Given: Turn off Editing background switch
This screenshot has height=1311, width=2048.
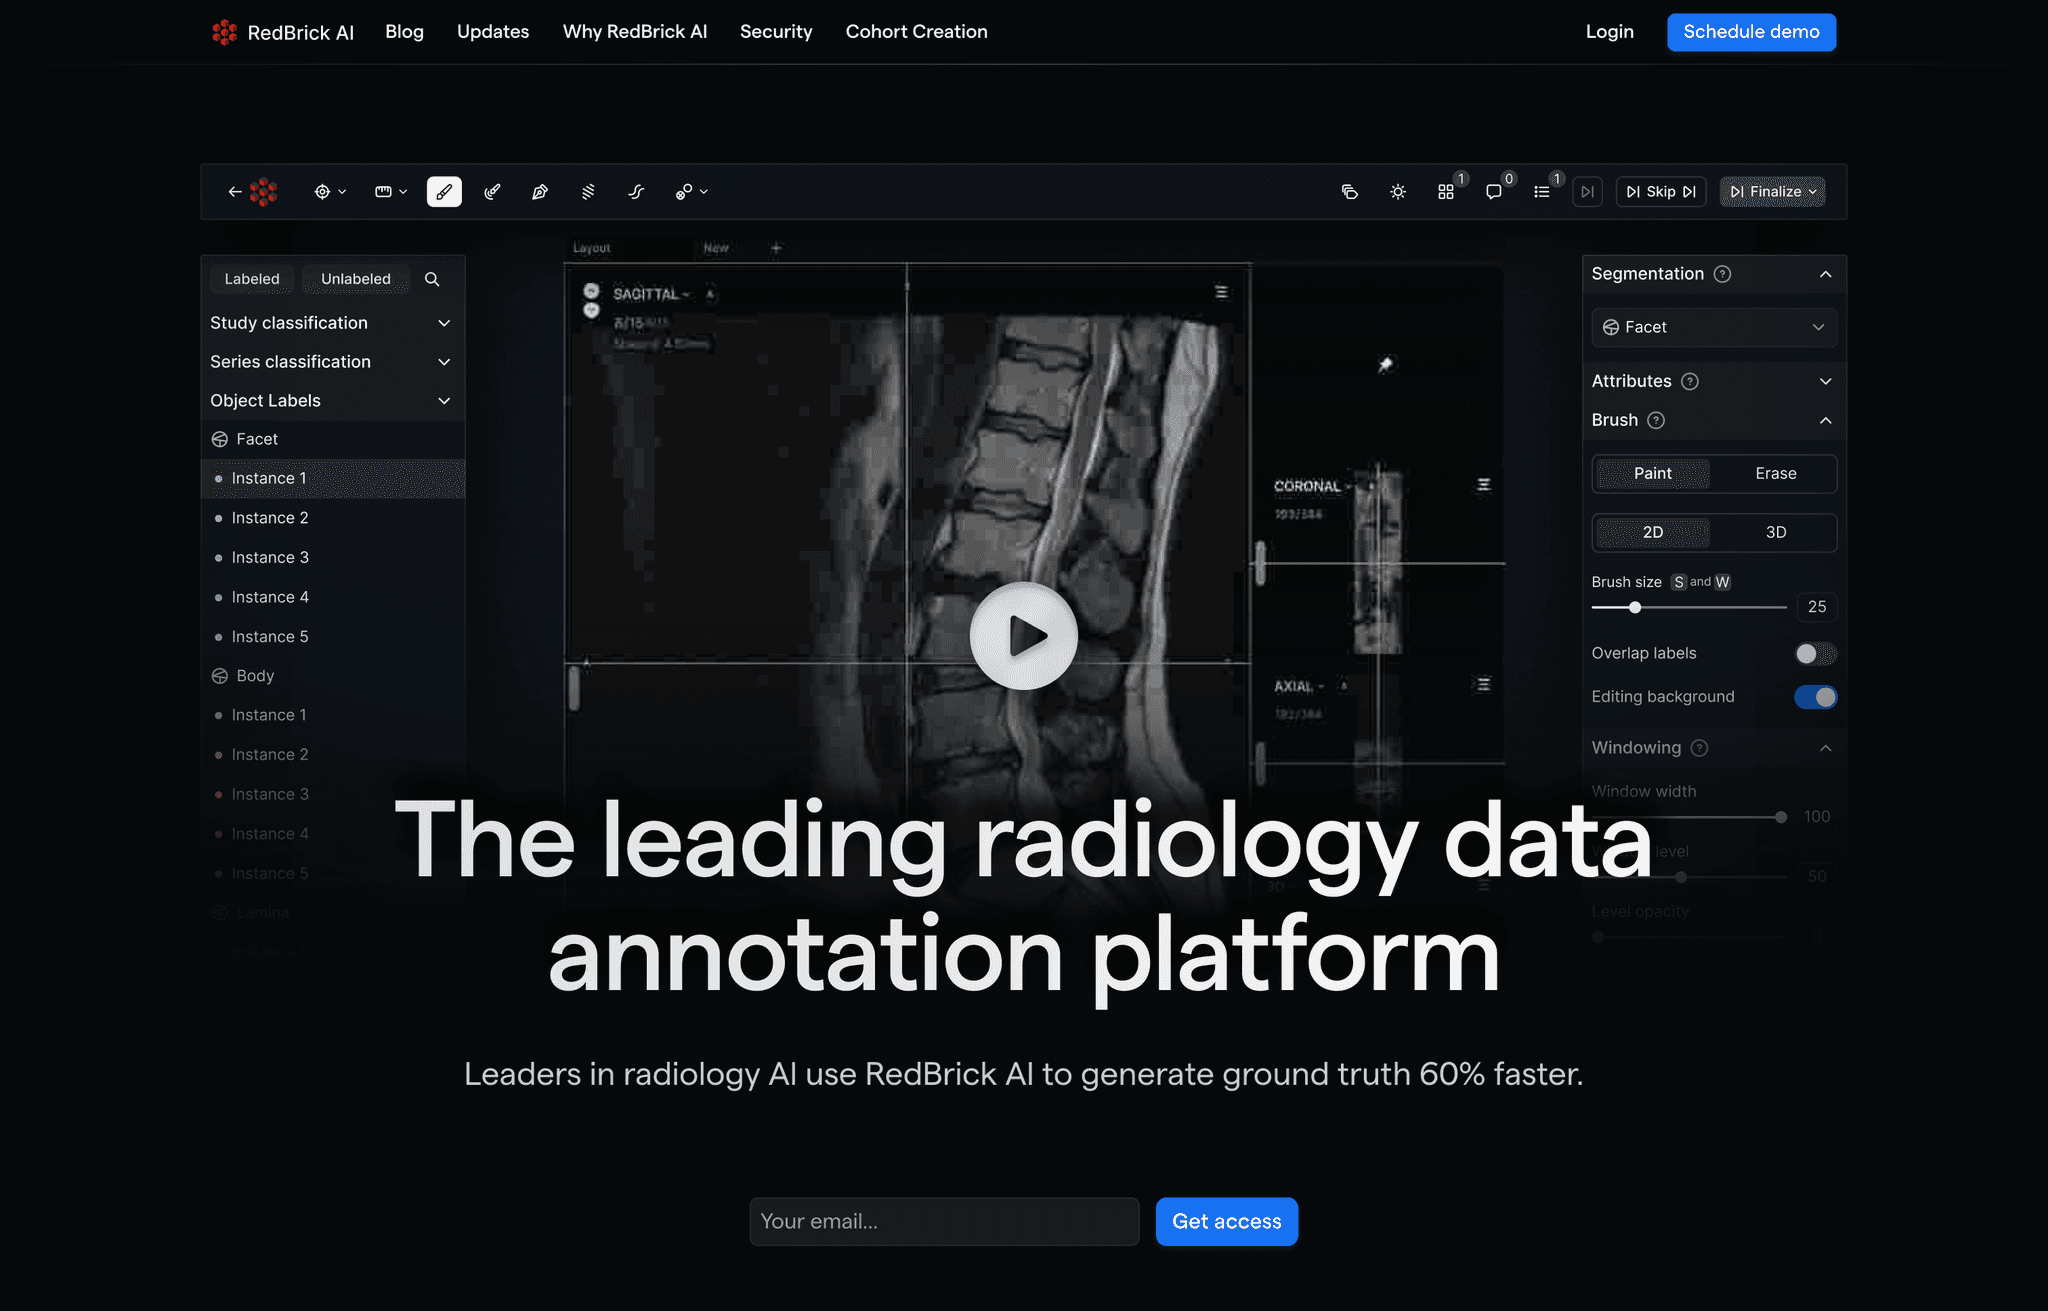Looking at the screenshot, I should pos(1815,697).
